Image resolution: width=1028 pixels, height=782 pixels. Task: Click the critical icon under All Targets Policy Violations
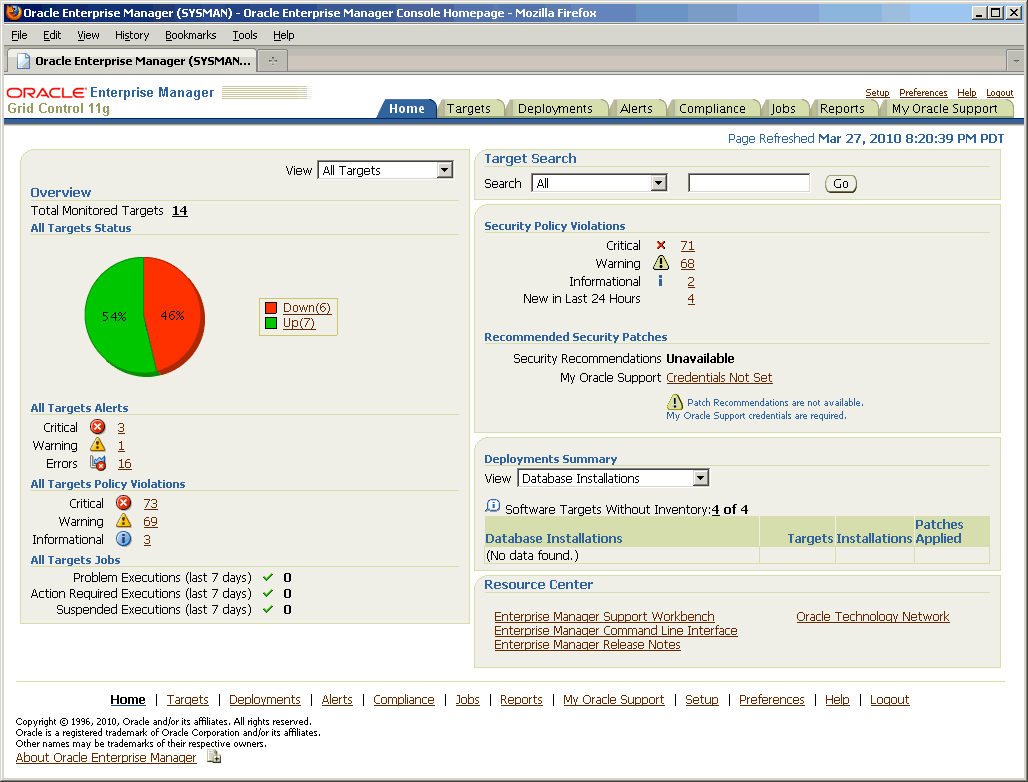[x=123, y=503]
